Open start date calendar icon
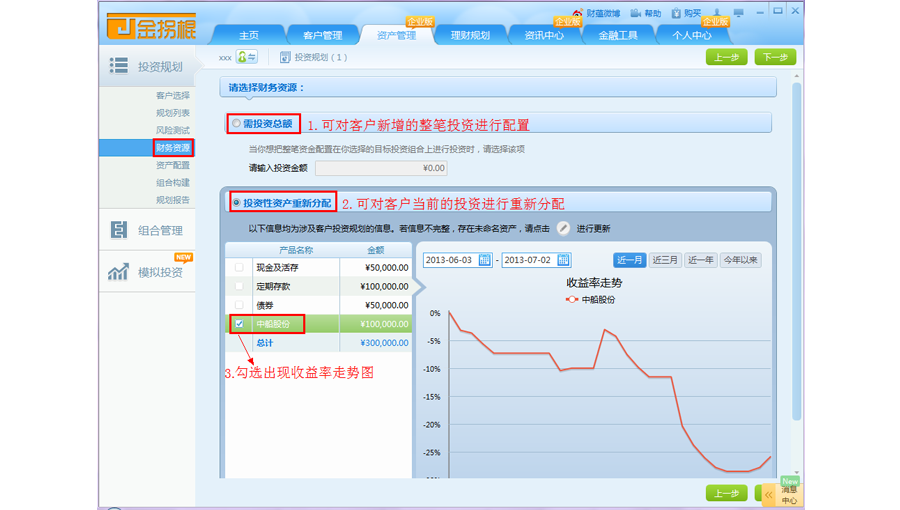This screenshot has height=510, width=900. tap(485, 260)
